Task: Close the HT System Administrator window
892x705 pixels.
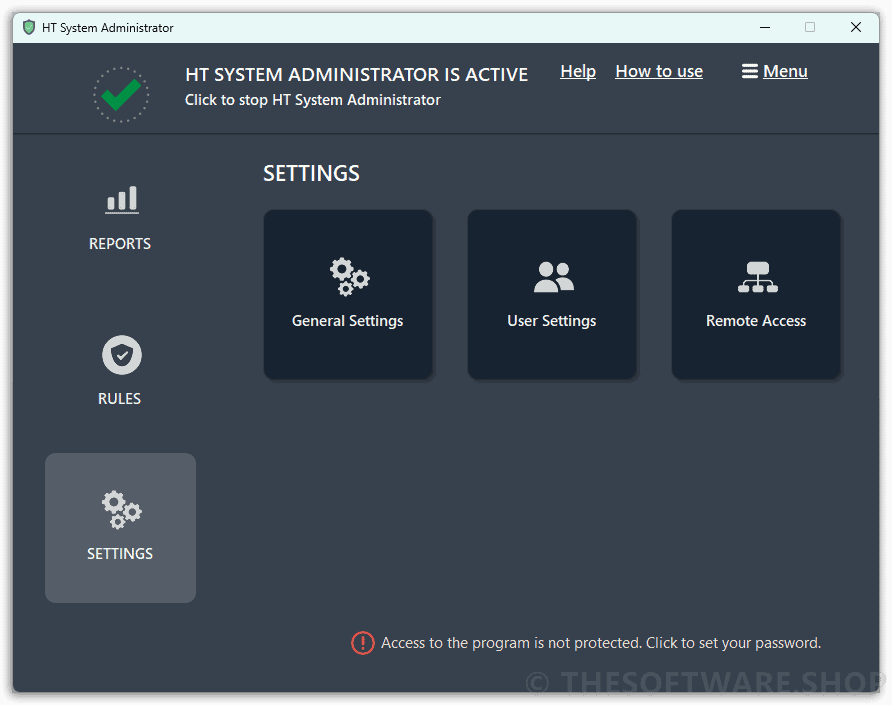Action: pyautogui.click(x=856, y=27)
